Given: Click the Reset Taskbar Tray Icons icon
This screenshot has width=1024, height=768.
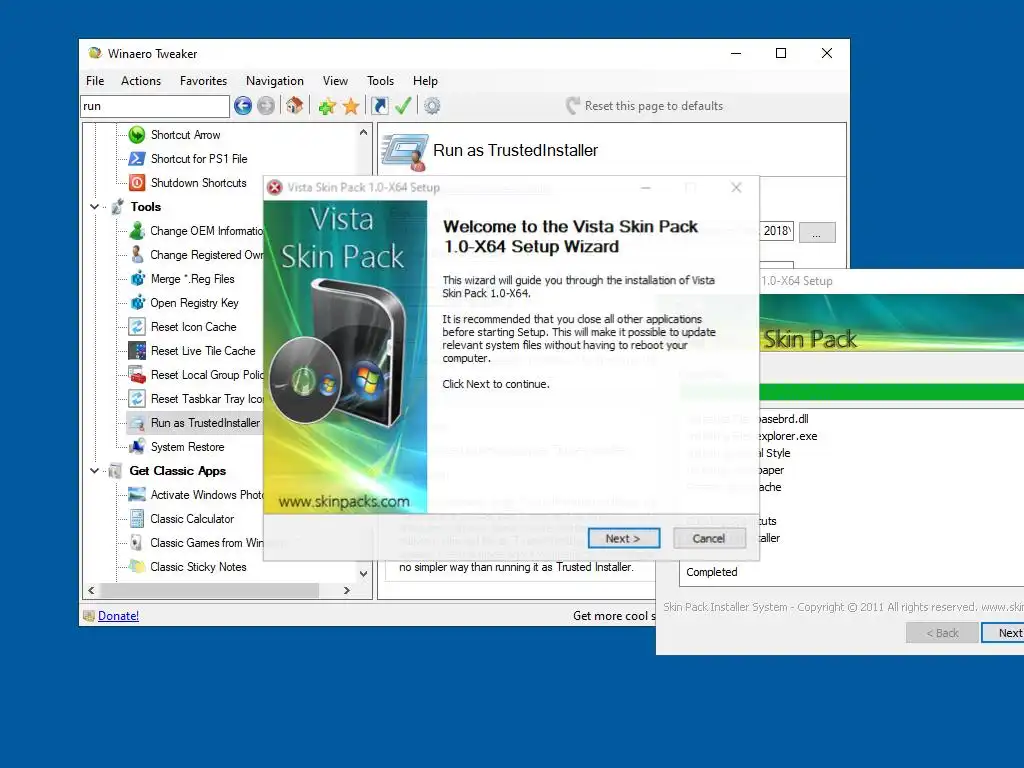Looking at the screenshot, I should click(x=136, y=398).
